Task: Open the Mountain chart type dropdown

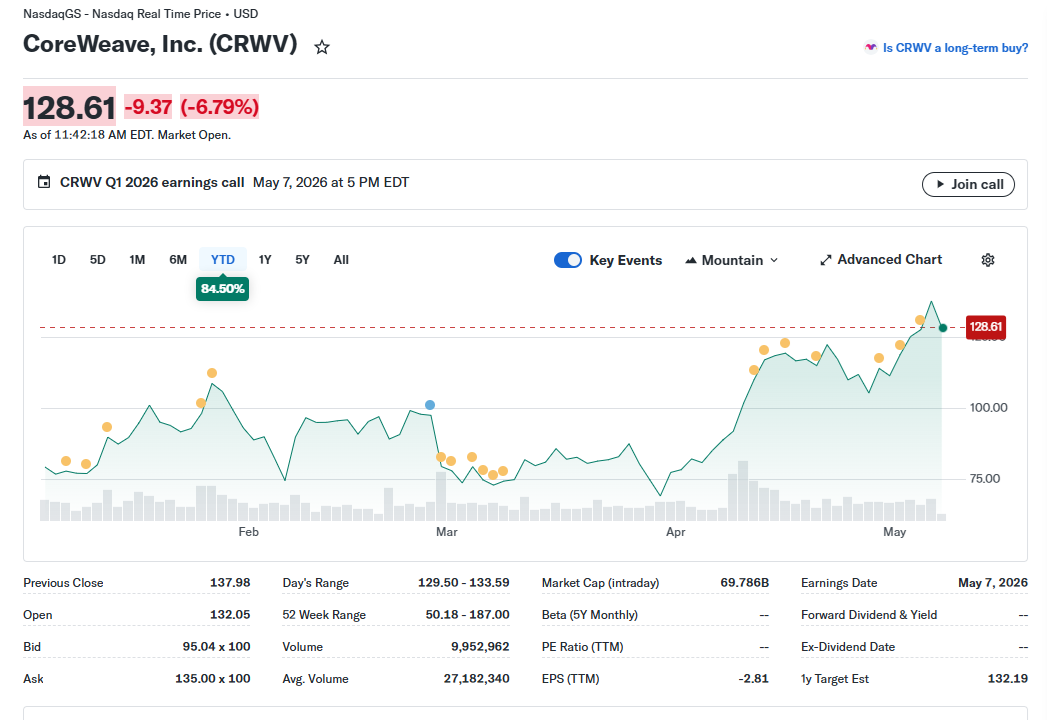Action: click(x=732, y=260)
